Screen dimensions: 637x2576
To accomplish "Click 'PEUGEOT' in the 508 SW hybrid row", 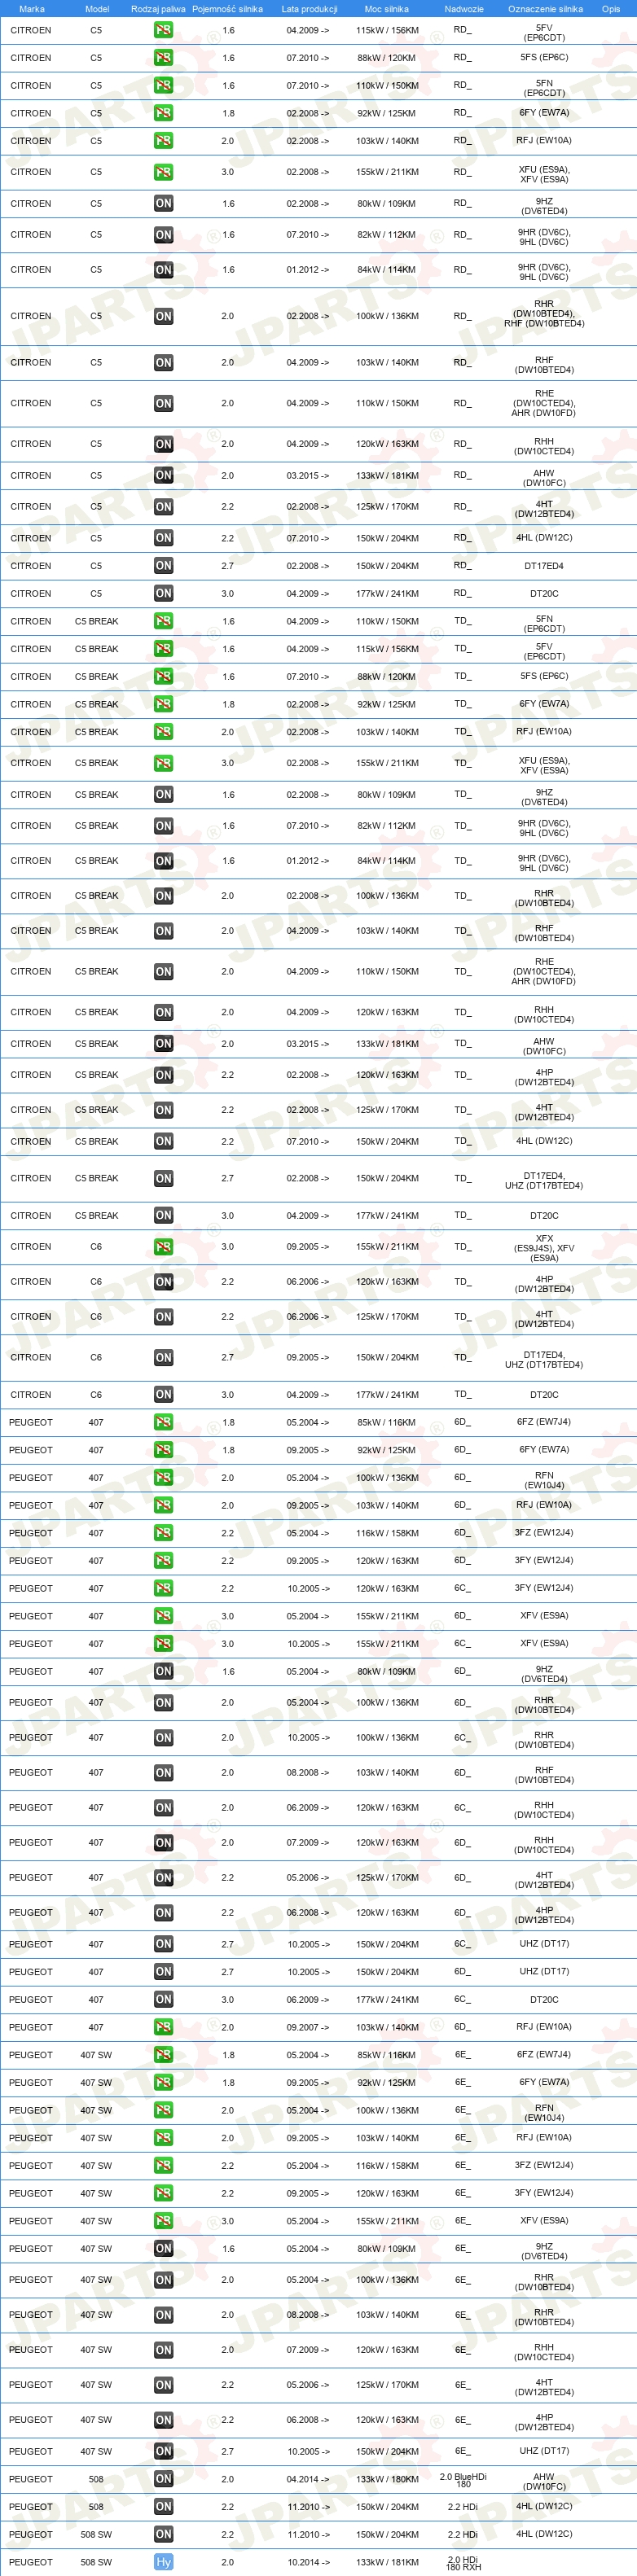I will 31,2562.
